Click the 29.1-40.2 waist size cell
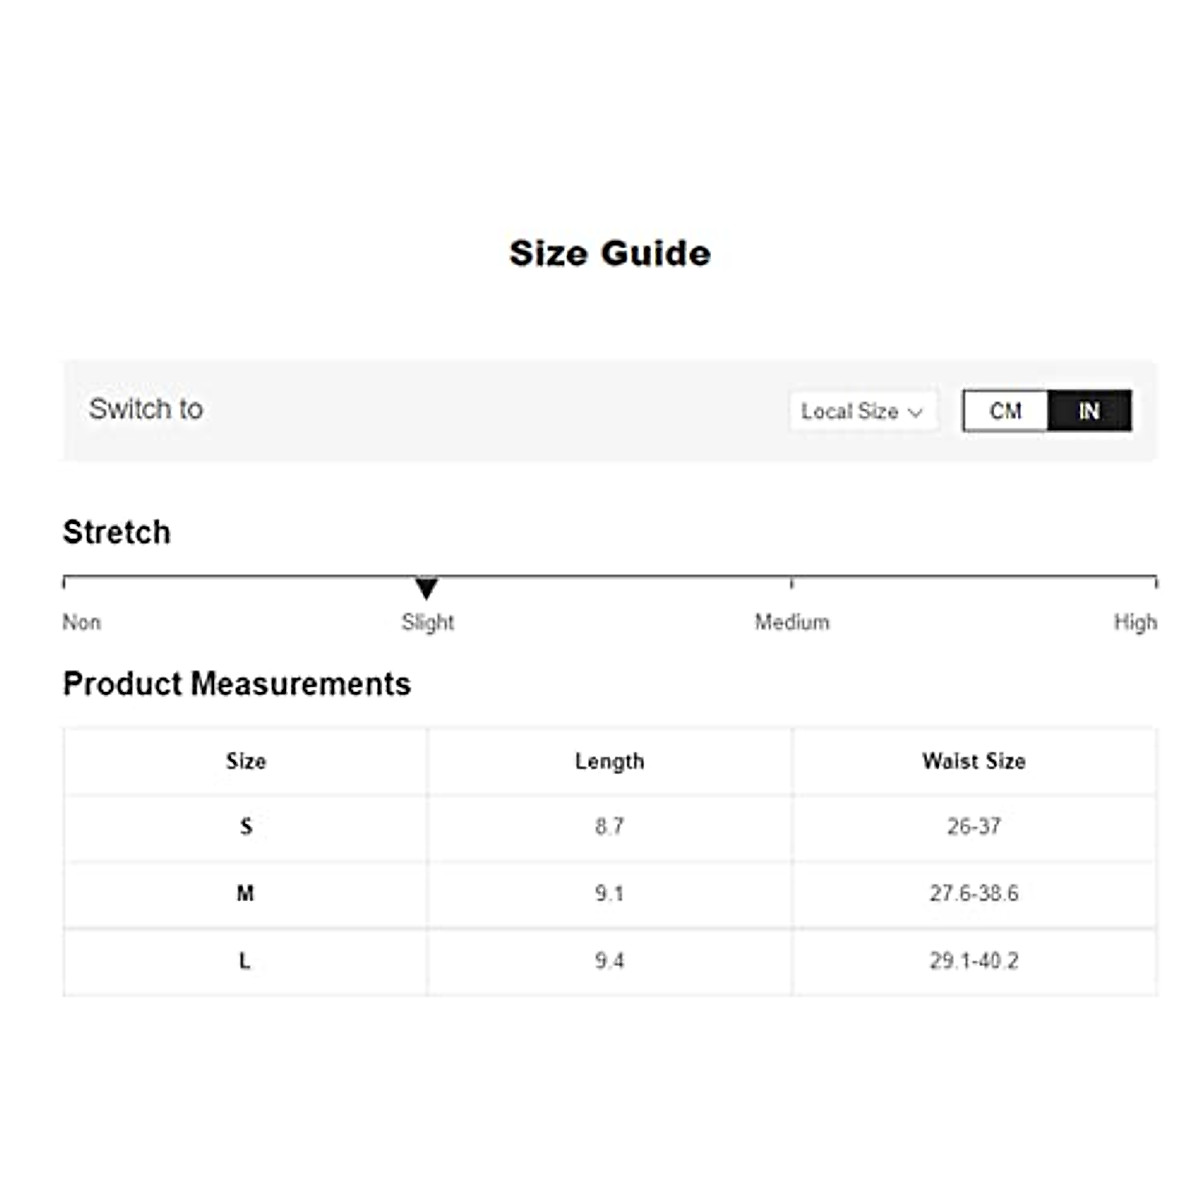The image size is (1200, 1200). [x=973, y=961]
